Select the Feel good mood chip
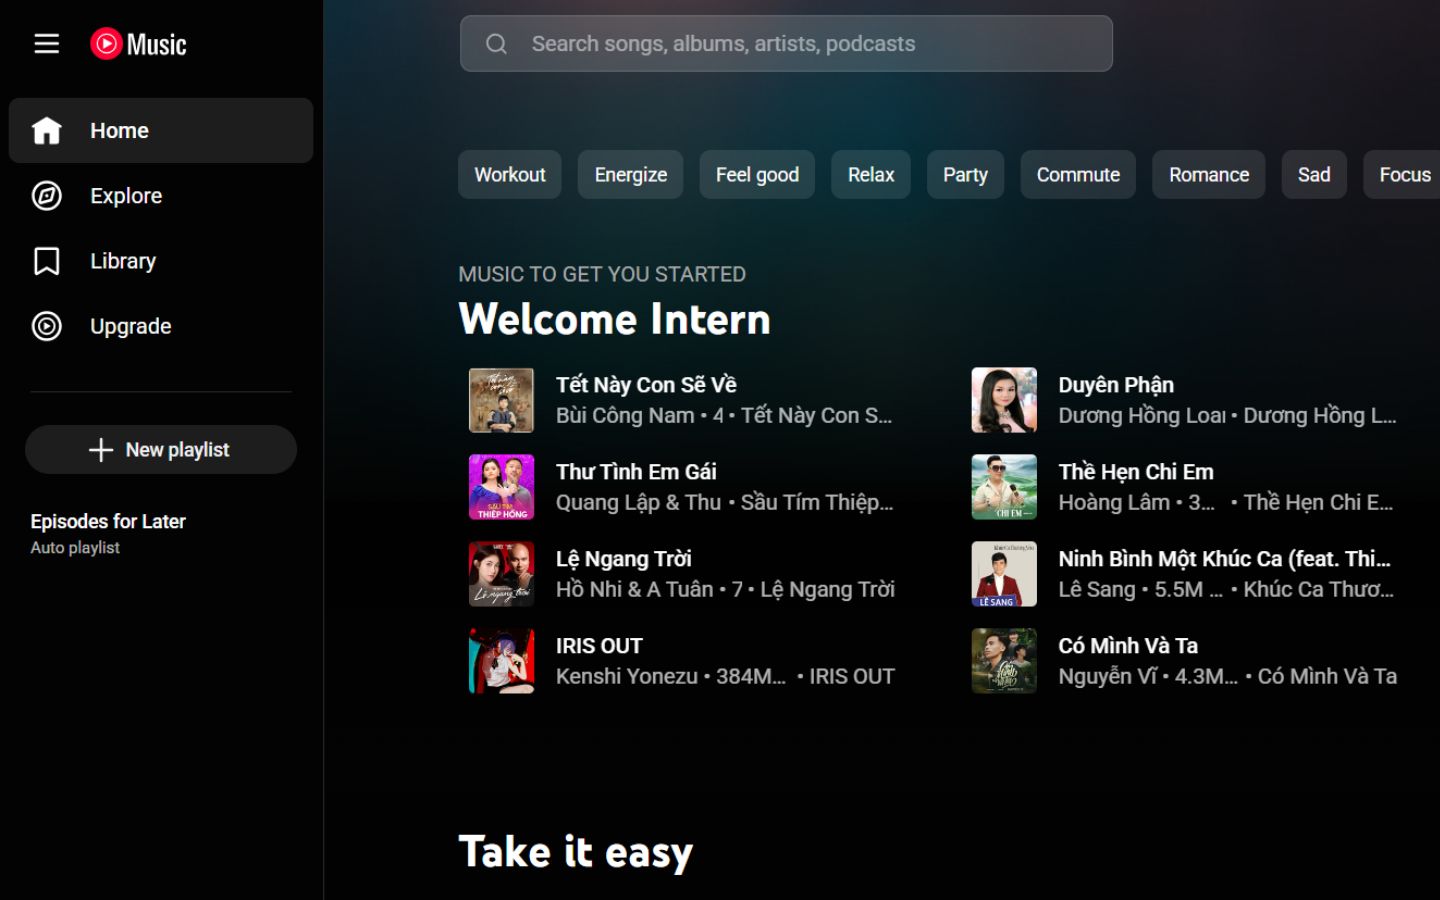Viewport: 1440px width, 900px height. coord(757,175)
